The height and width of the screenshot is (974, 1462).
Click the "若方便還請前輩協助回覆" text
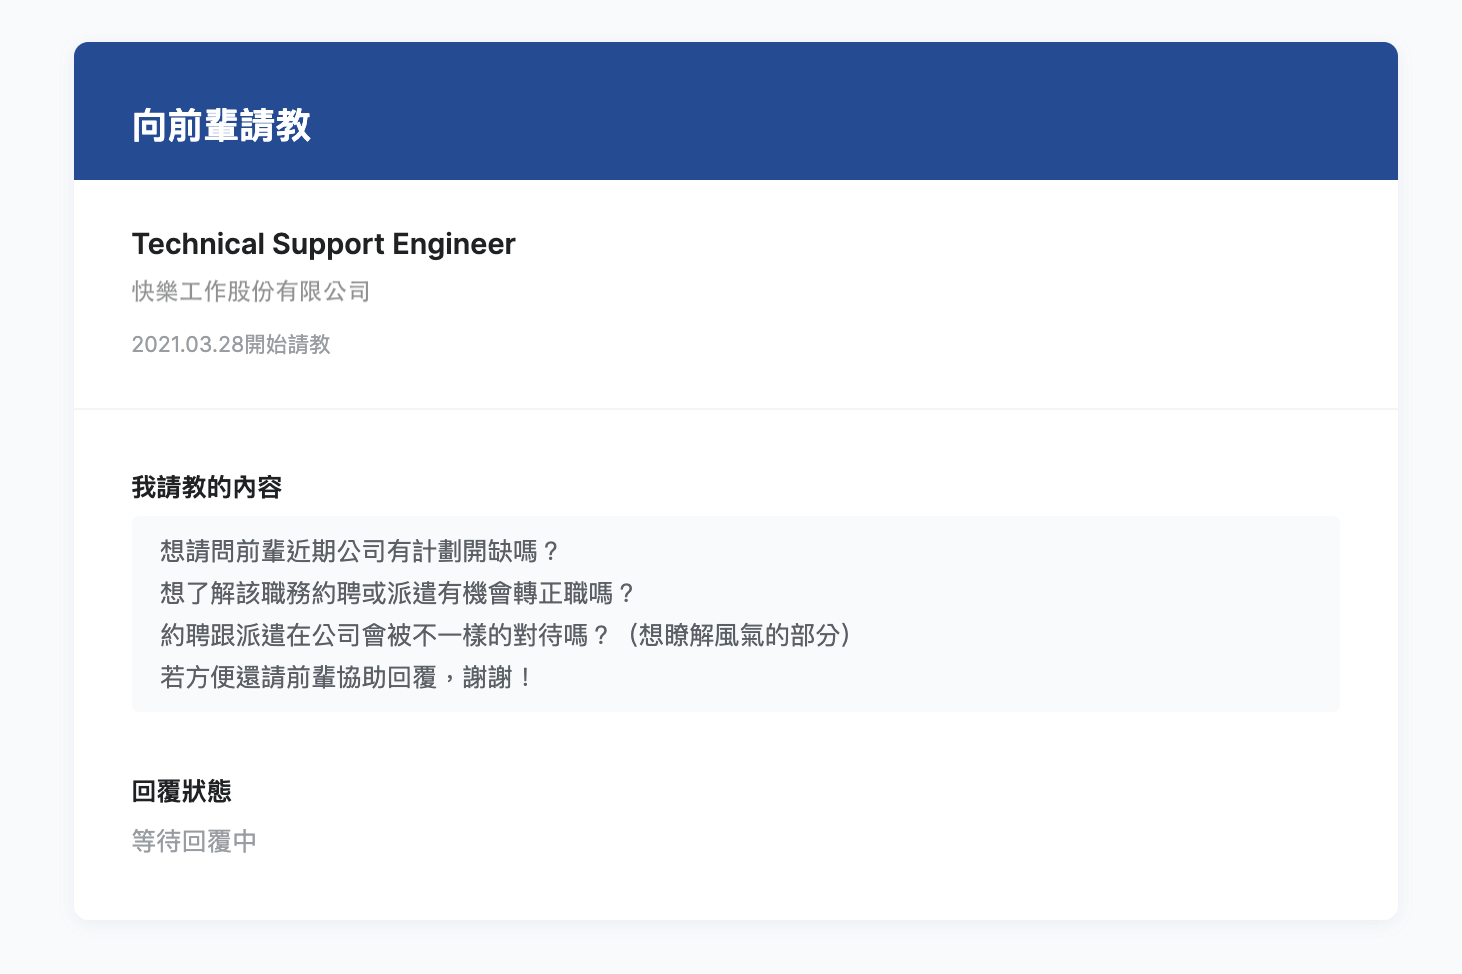click(x=298, y=677)
